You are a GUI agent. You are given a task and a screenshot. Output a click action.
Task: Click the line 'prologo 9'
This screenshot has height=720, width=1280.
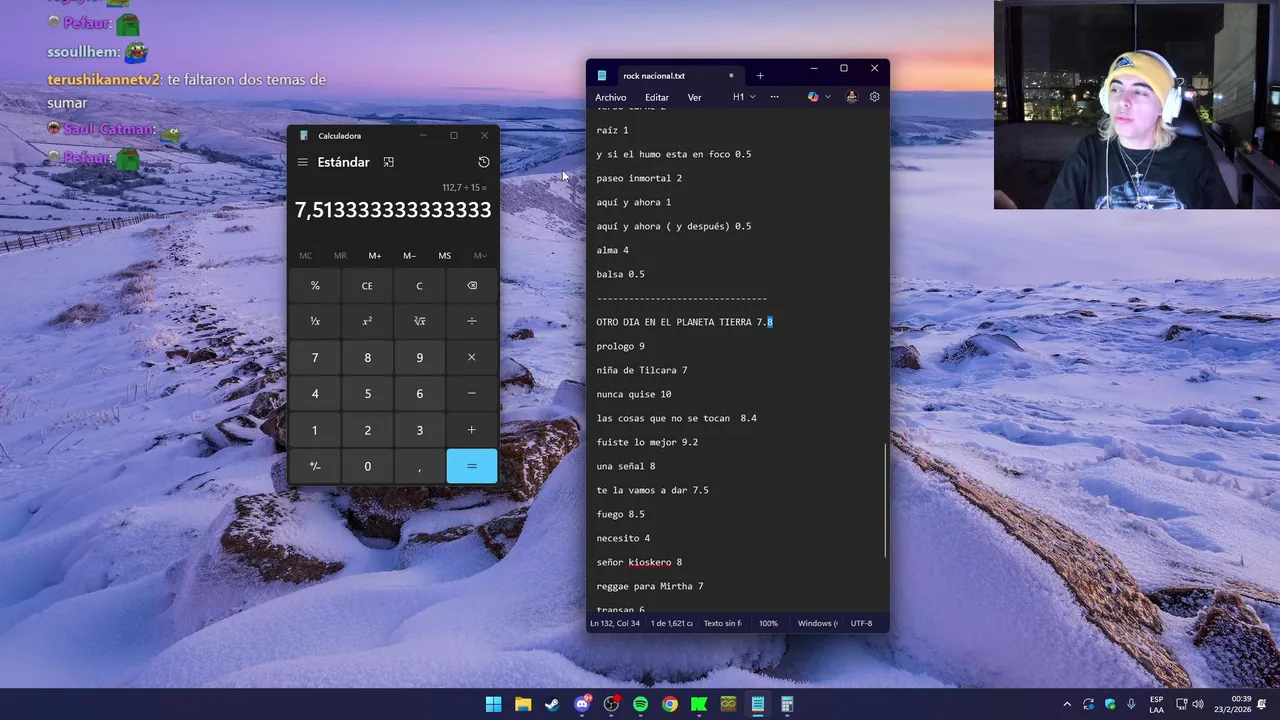(621, 346)
